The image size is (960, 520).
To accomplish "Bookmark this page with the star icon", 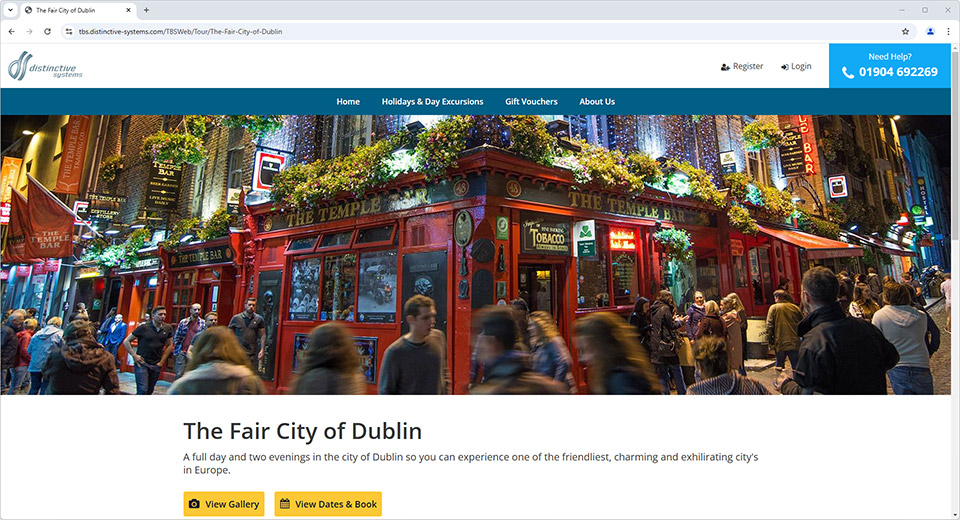I will (905, 31).
